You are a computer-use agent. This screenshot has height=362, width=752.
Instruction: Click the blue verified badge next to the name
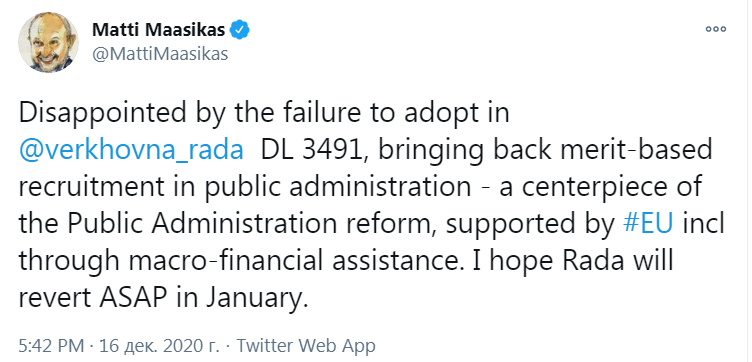click(x=238, y=30)
